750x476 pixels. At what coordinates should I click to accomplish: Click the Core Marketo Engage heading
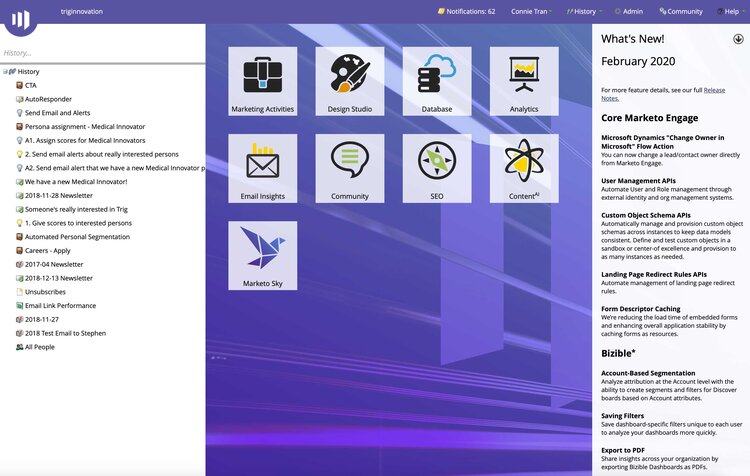tap(650, 118)
